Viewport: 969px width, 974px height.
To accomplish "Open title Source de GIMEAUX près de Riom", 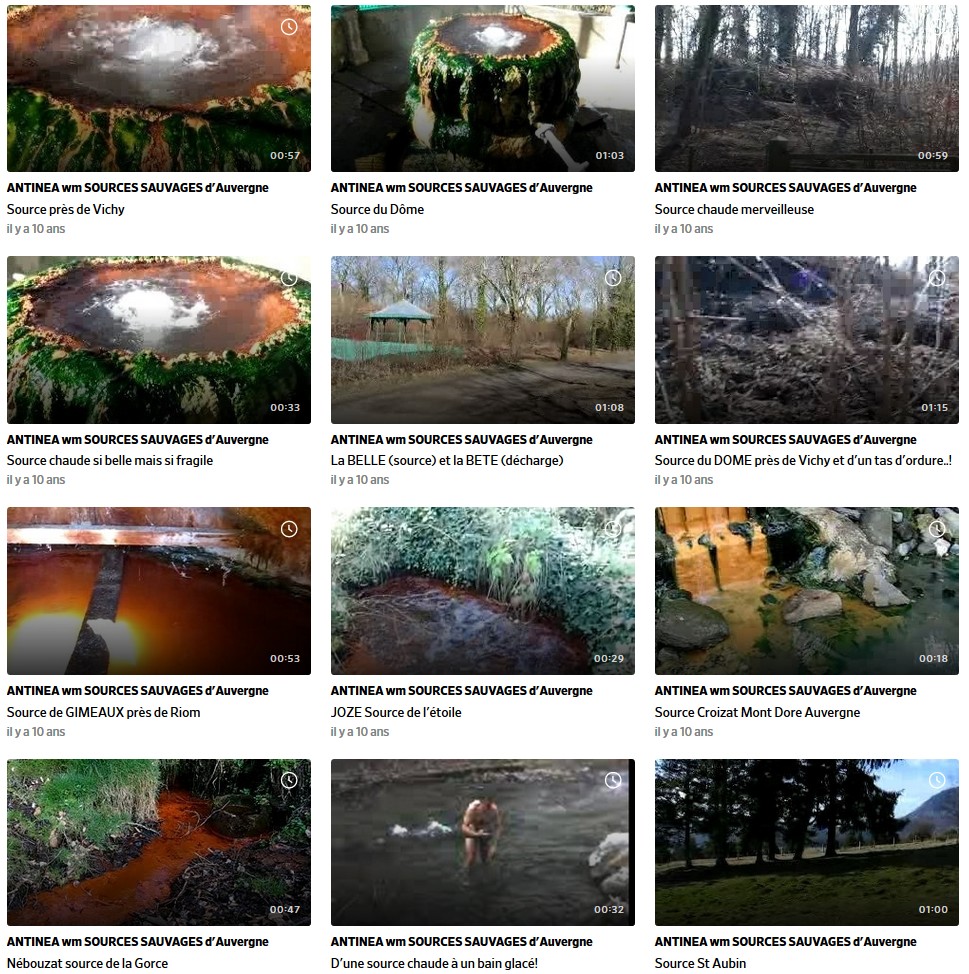I will 104,712.
